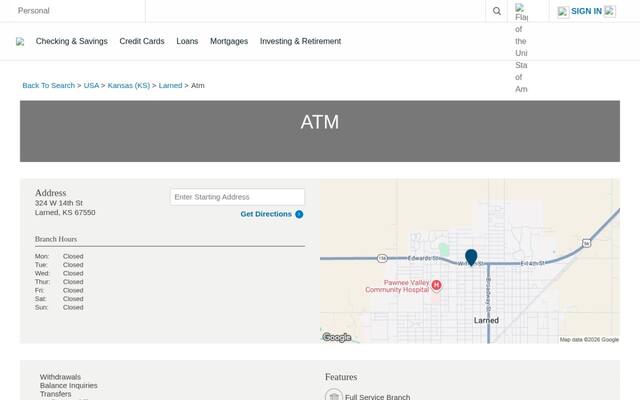Open the Personal section tab

pyautogui.click(x=33, y=11)
